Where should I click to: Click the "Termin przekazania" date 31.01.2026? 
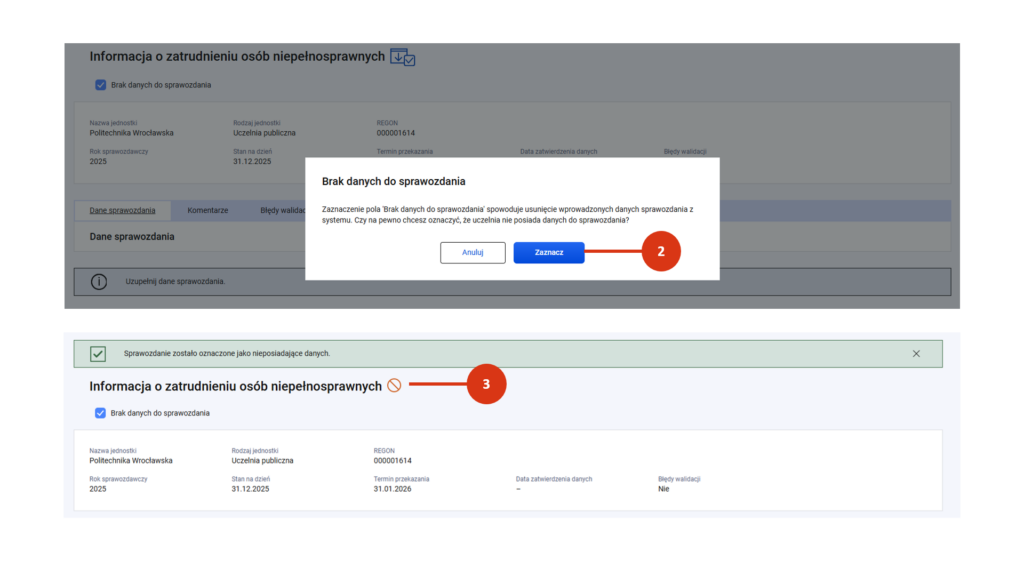tap(393, 489)
